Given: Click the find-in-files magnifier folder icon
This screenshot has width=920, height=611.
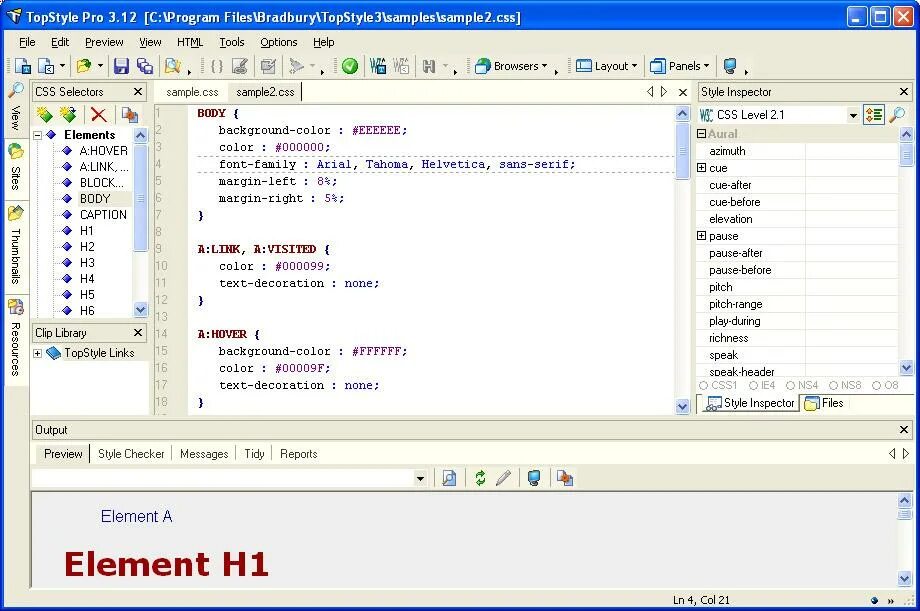Looking at the screenshot, I should tap(172, 66).
